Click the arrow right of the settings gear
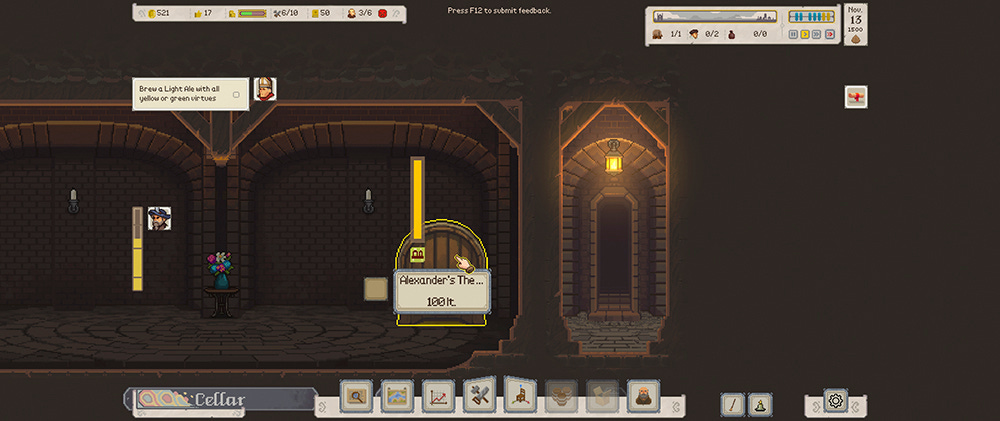The width and height of the screenshot is (1000, 421). 857,406
